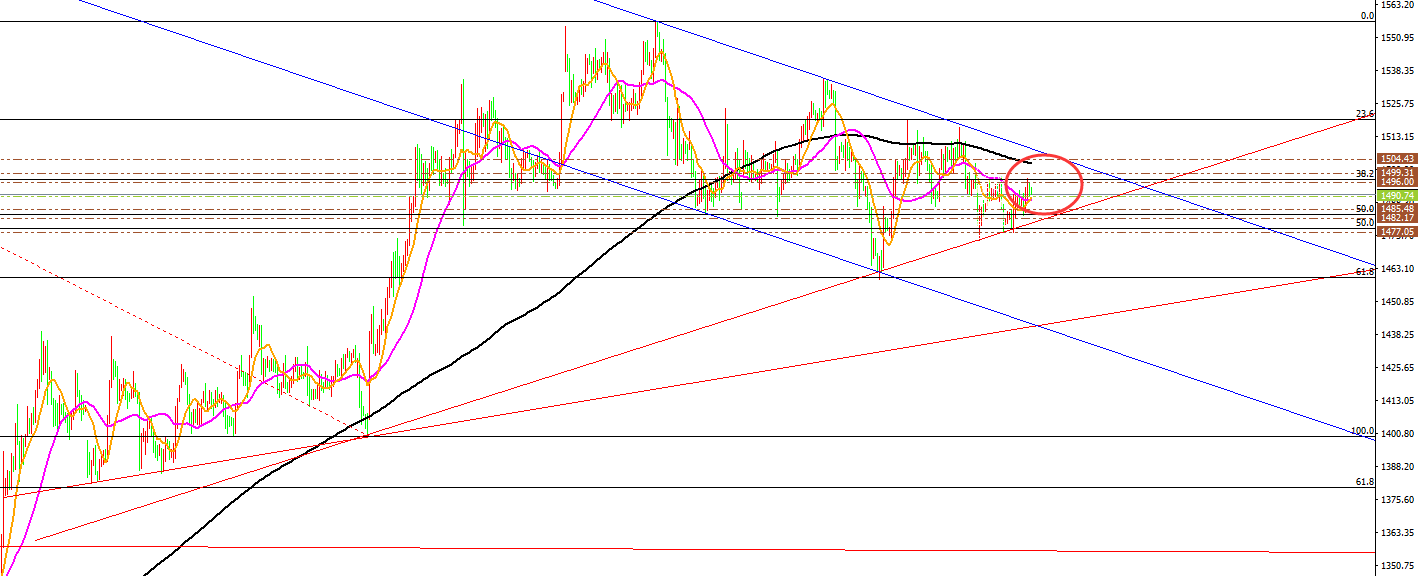Click the 1513.15 price scale value
This screenshot has width=1418, height=576.
pyautogui.click(x=1398, y=137)
